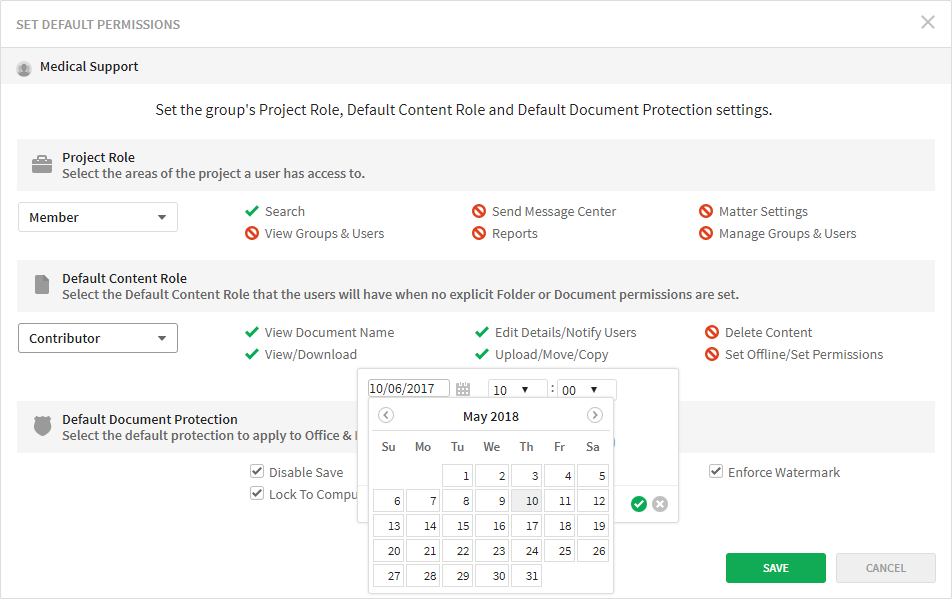952x599 pixels.
Task: Go to next month in the calendar
Action: pos(595,414)
